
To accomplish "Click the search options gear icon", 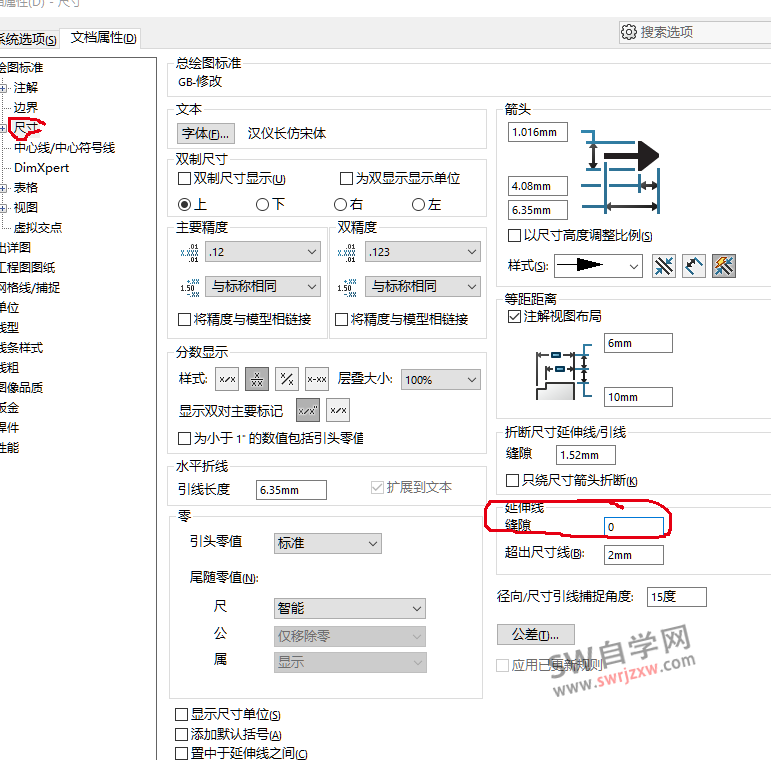I will pos(628,32).
